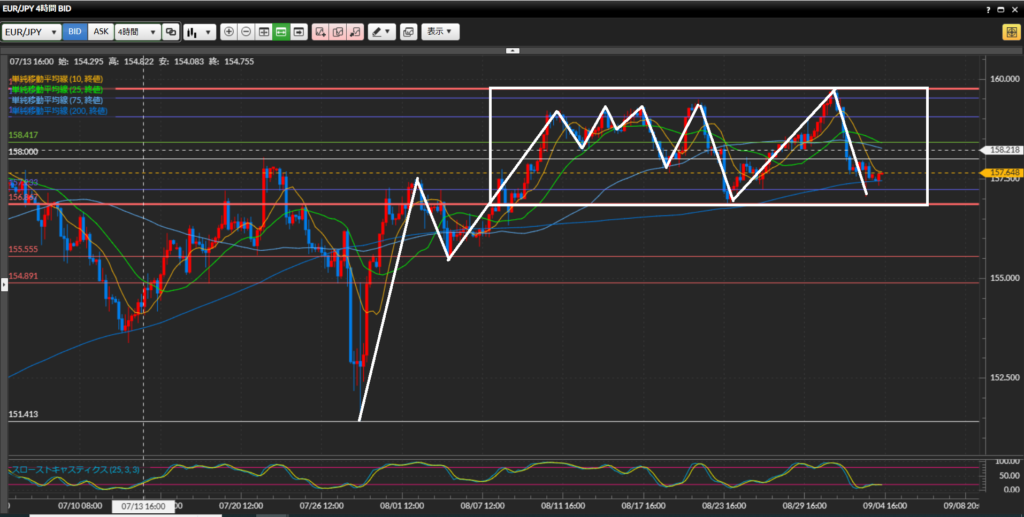
Task: Click the 158.218 price marker on axis
Action: pos(1001,150)
